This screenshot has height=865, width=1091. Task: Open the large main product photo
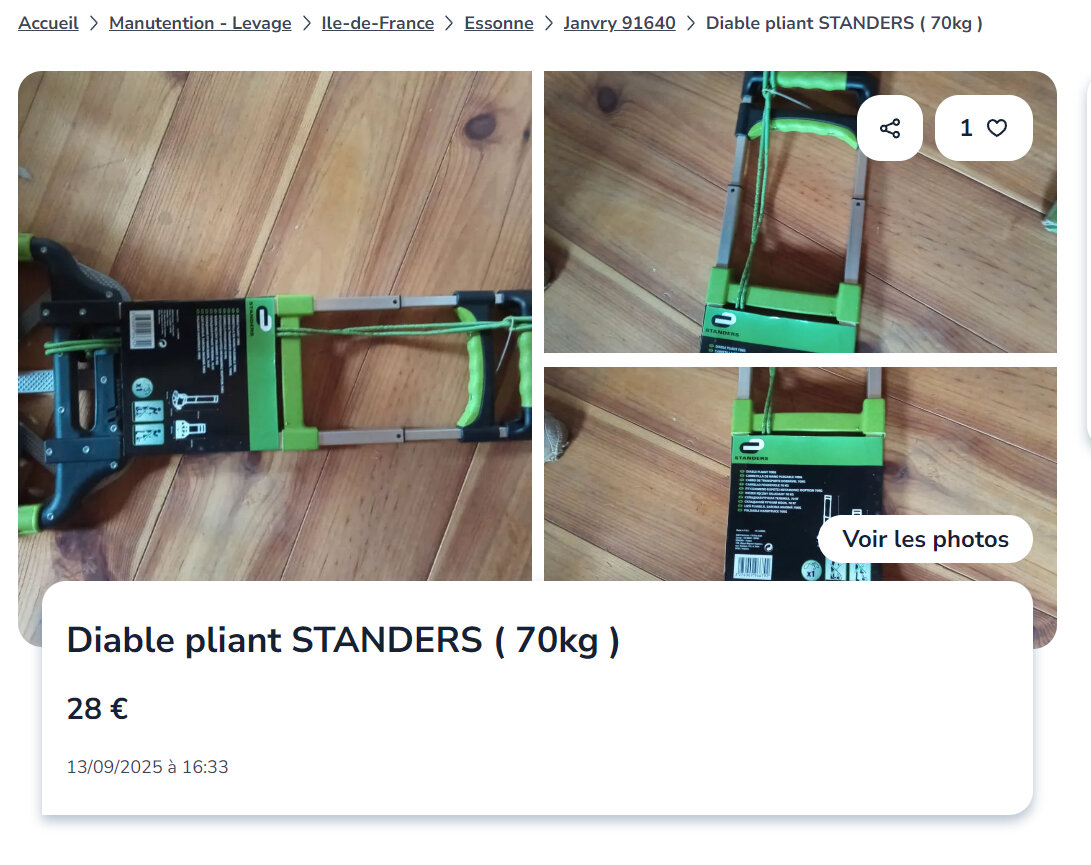275,326
